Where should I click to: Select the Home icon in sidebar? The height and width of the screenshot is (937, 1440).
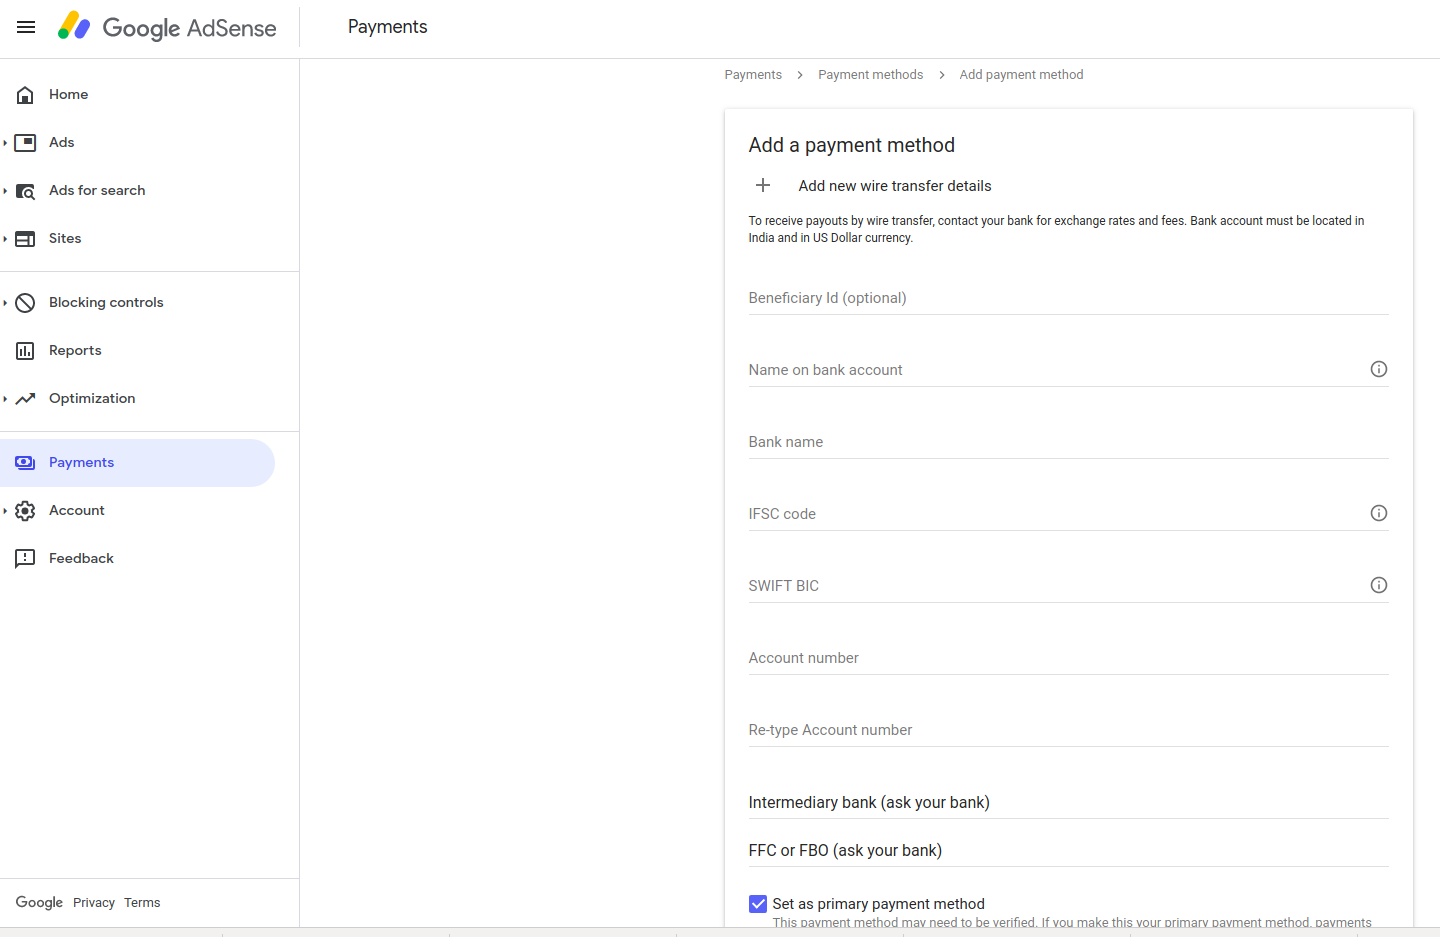[x=24, y=94]
